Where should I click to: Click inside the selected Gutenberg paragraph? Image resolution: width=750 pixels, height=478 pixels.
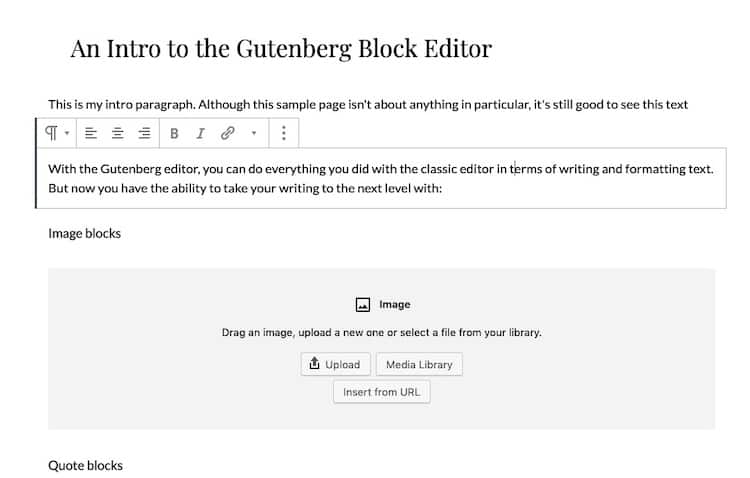pyautogui.click(x=381, y=178)
